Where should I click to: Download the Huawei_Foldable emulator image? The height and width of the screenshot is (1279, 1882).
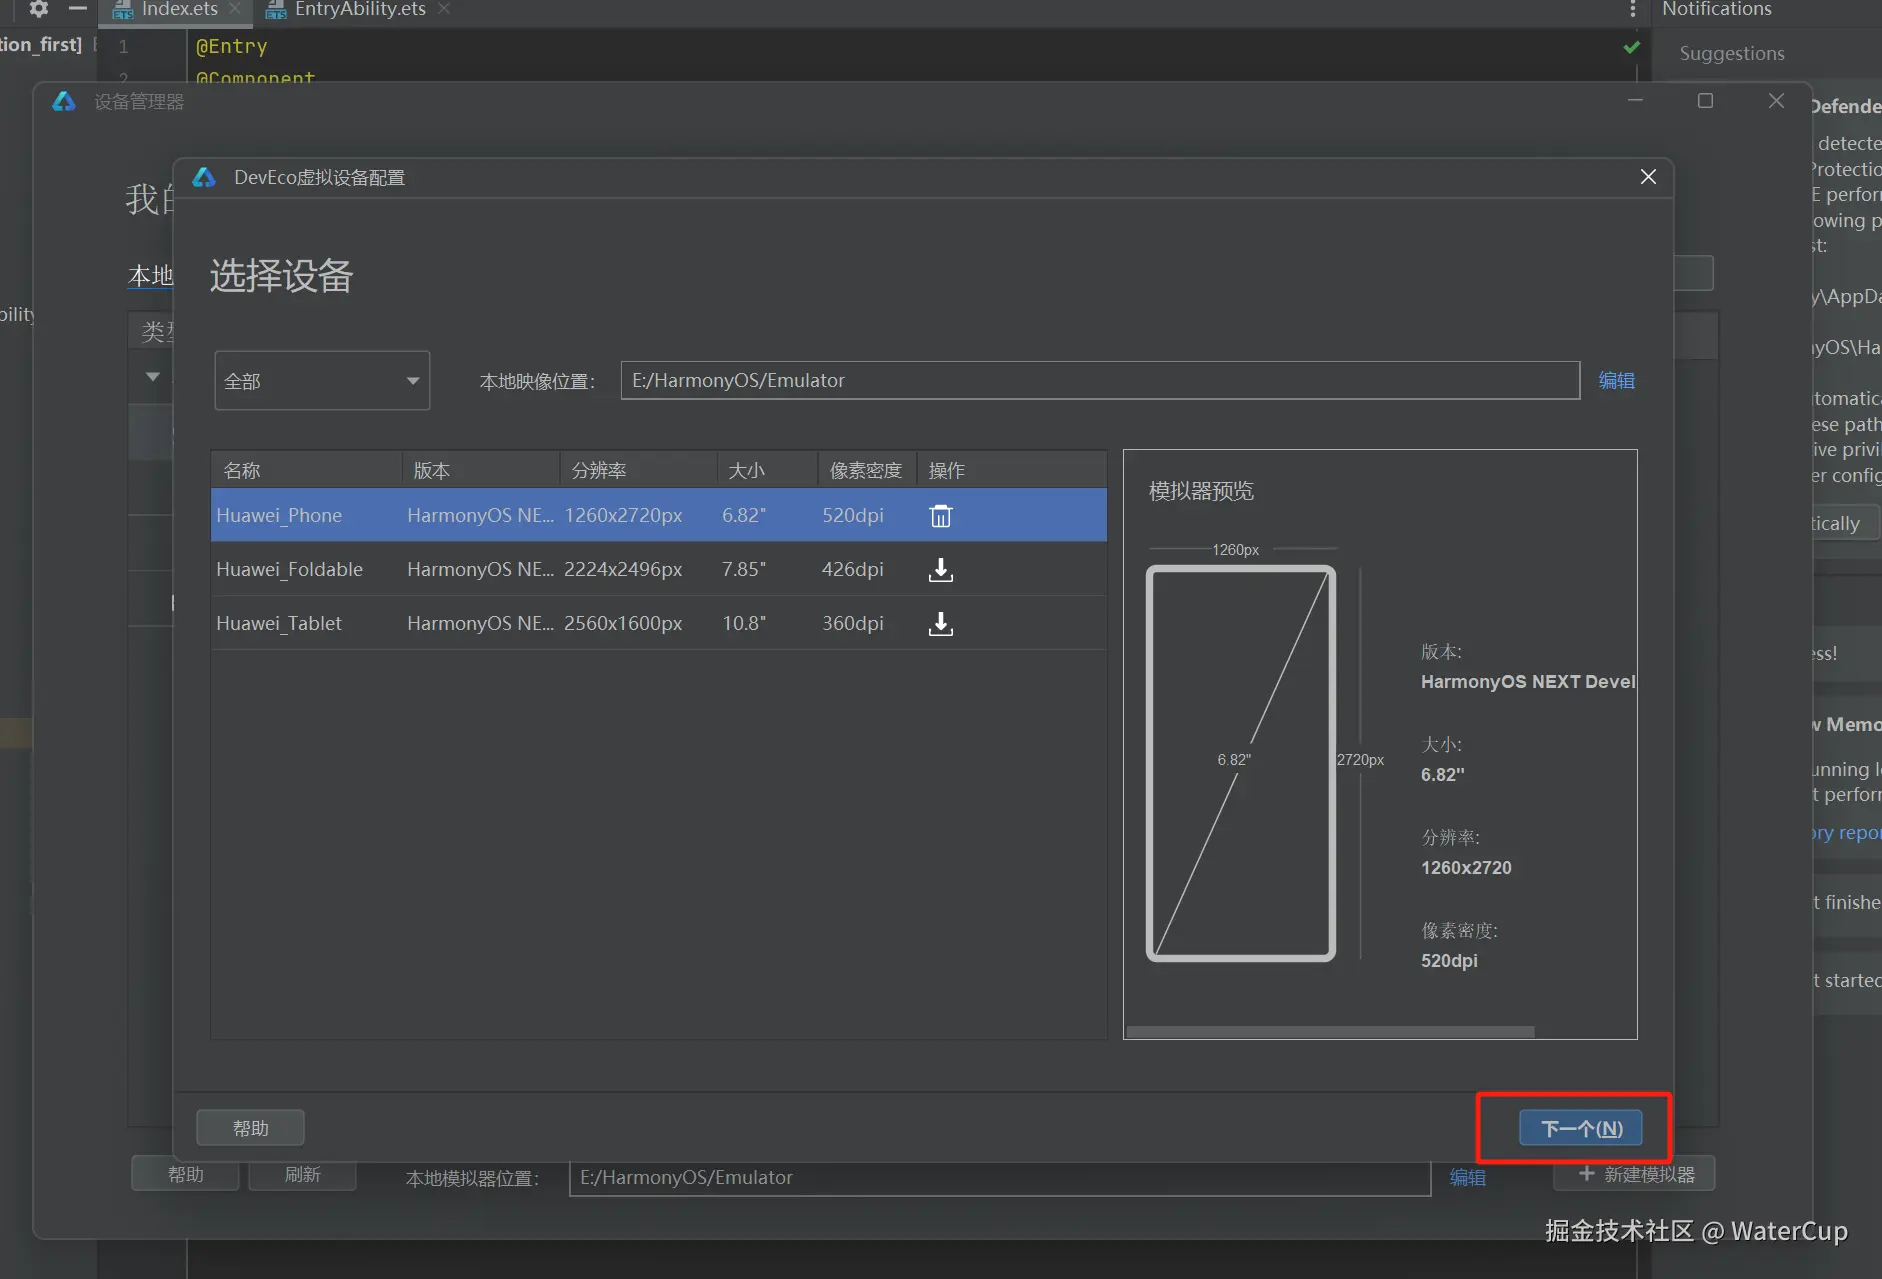click(x=940, y=570)
